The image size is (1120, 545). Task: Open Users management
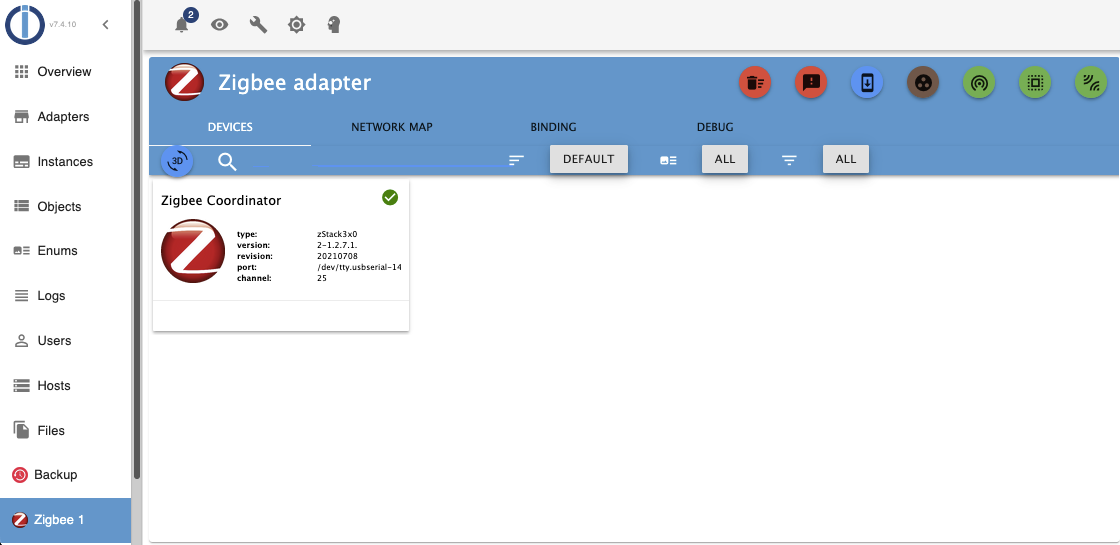(x=66, y=341)
